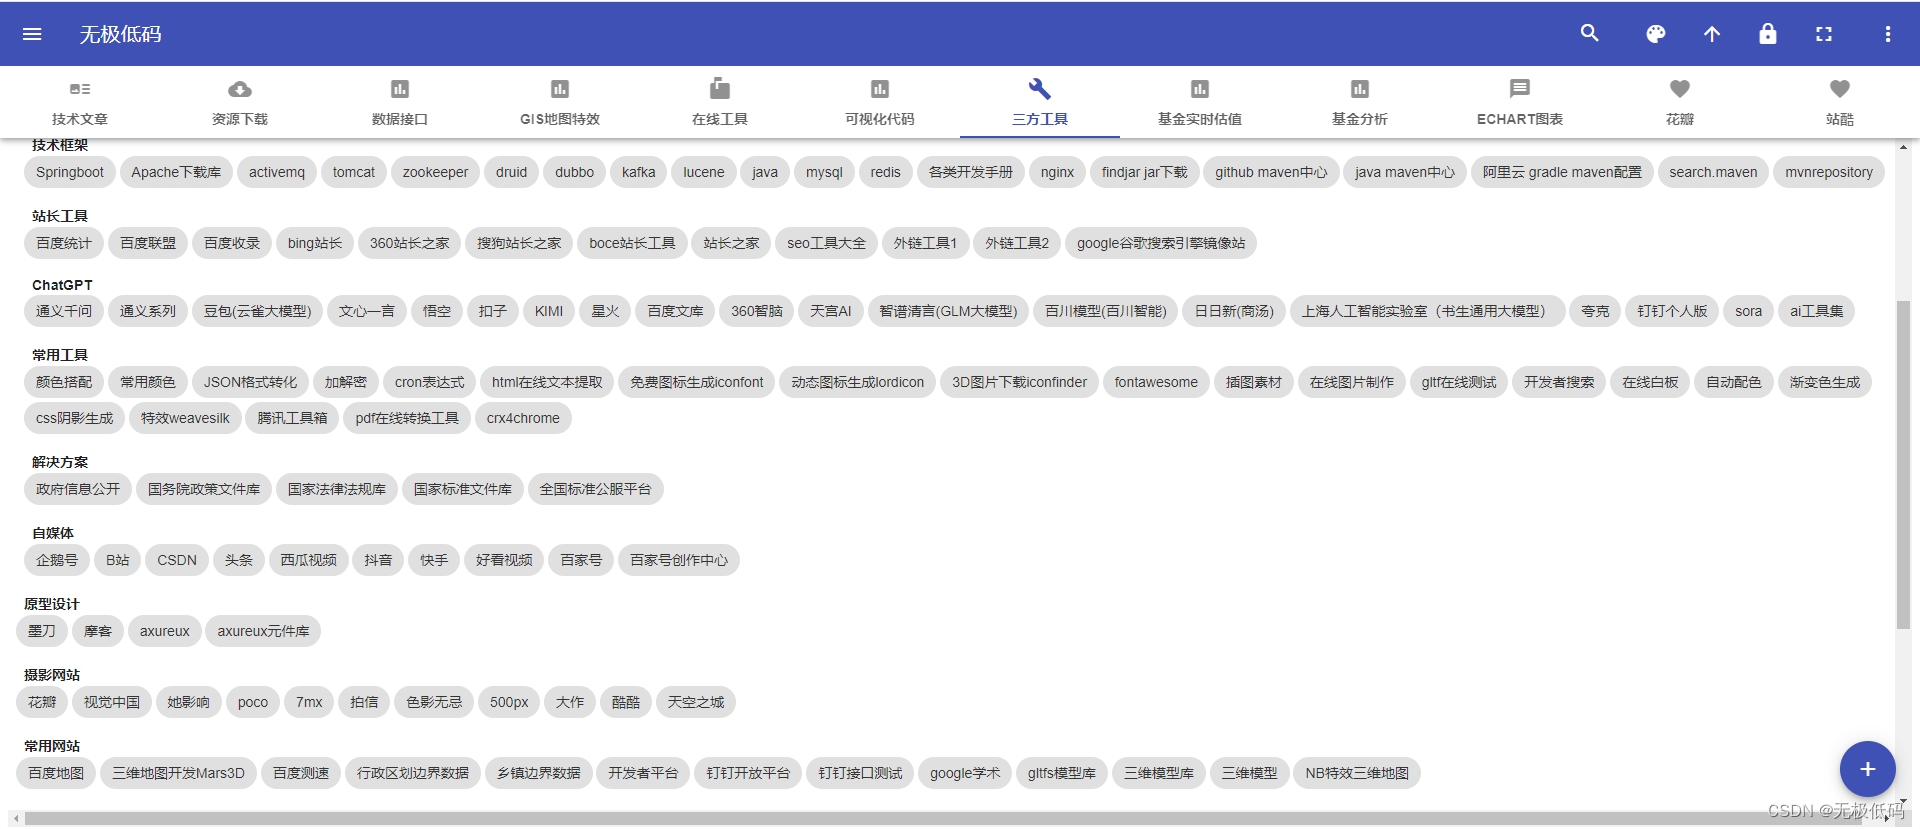
Task: Open the github maven中心 chip
Action: pyautogui.click(x=1271, y=172)
